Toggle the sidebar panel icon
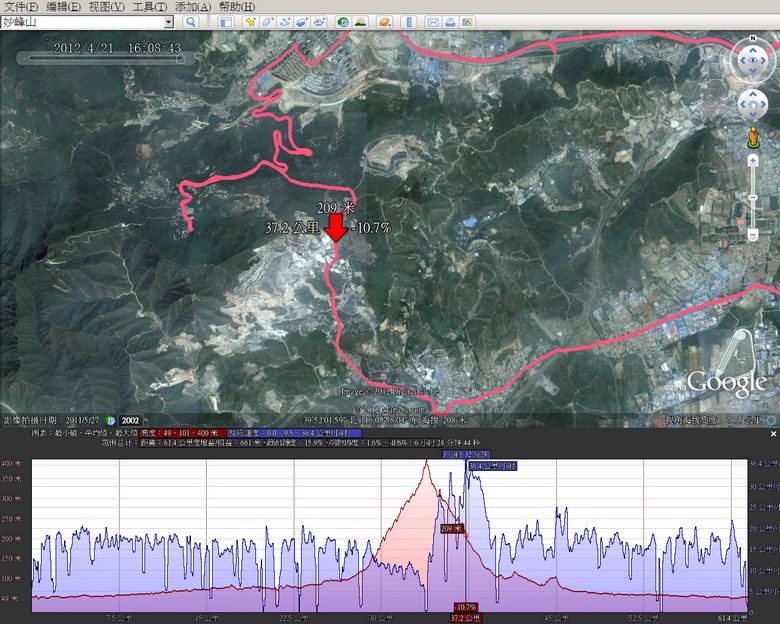 226,21
